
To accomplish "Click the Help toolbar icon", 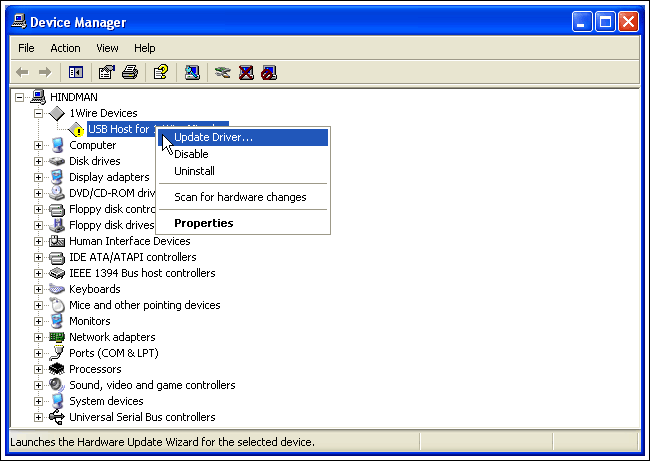I will coord(160,72).
